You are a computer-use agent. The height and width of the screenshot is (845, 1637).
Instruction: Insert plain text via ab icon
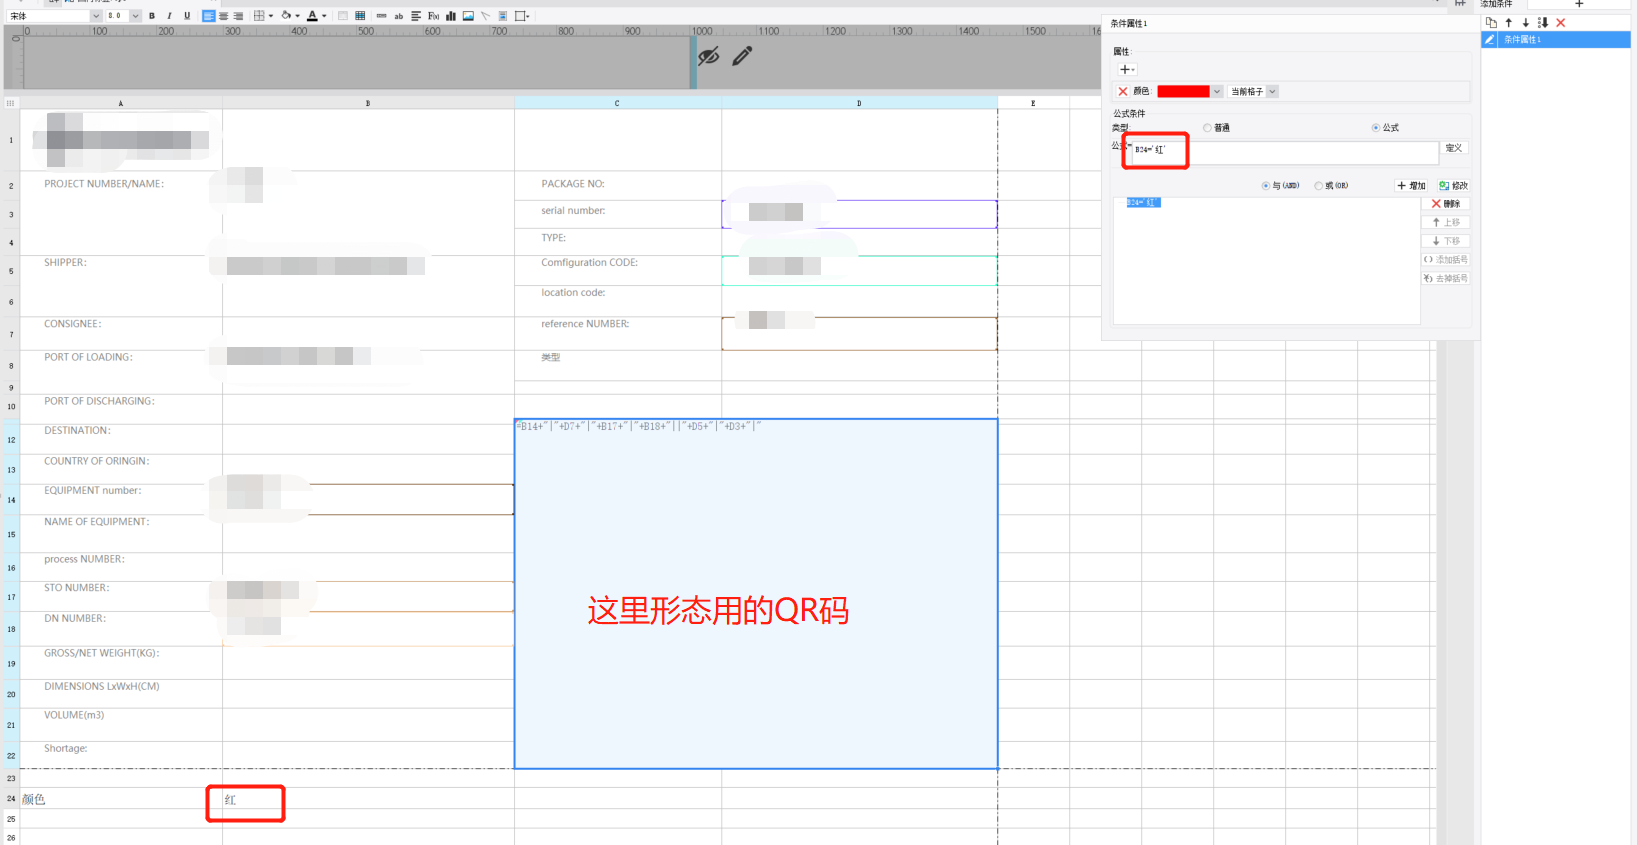399,16
